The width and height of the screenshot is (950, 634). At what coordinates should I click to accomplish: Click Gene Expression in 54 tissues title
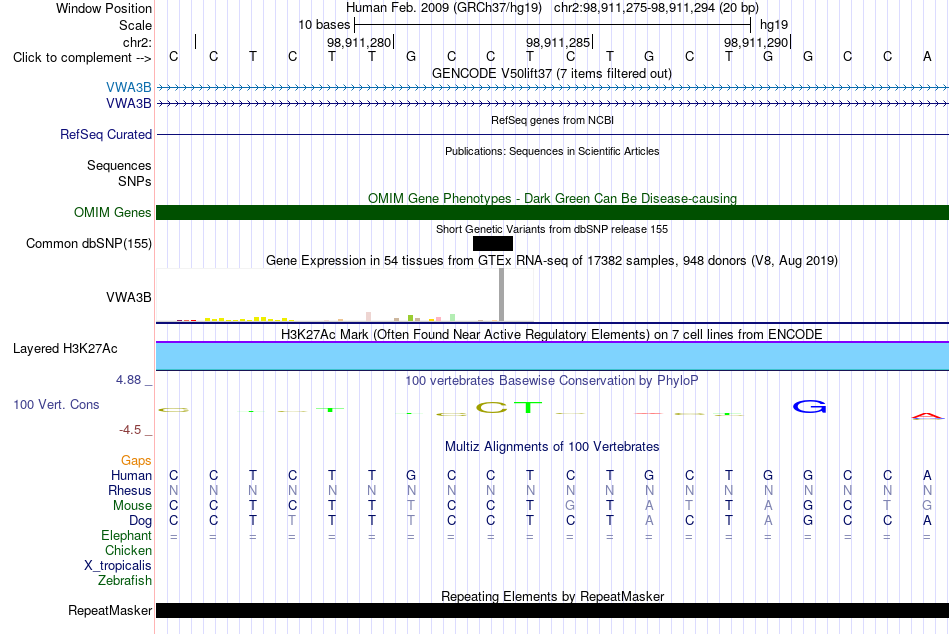552,261
